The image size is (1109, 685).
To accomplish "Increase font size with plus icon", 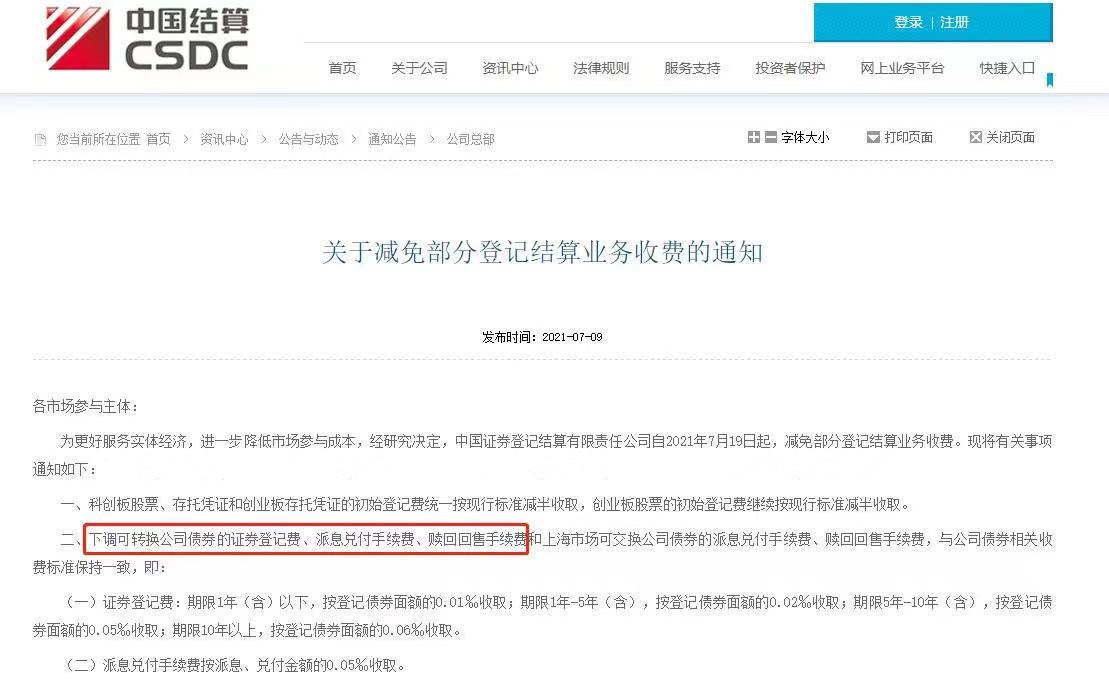I will click(754, 137).
